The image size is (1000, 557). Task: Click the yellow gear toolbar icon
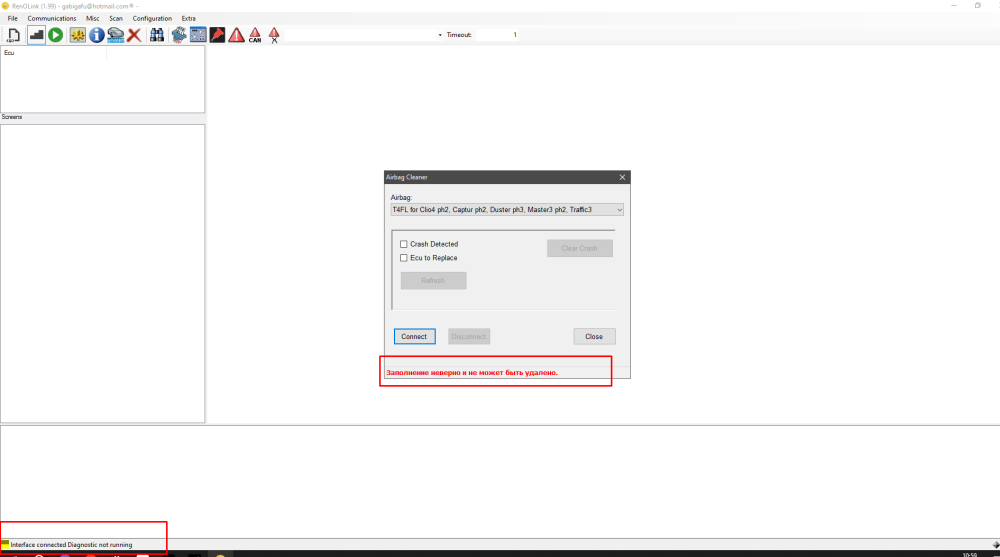click(x=78, y=35)
